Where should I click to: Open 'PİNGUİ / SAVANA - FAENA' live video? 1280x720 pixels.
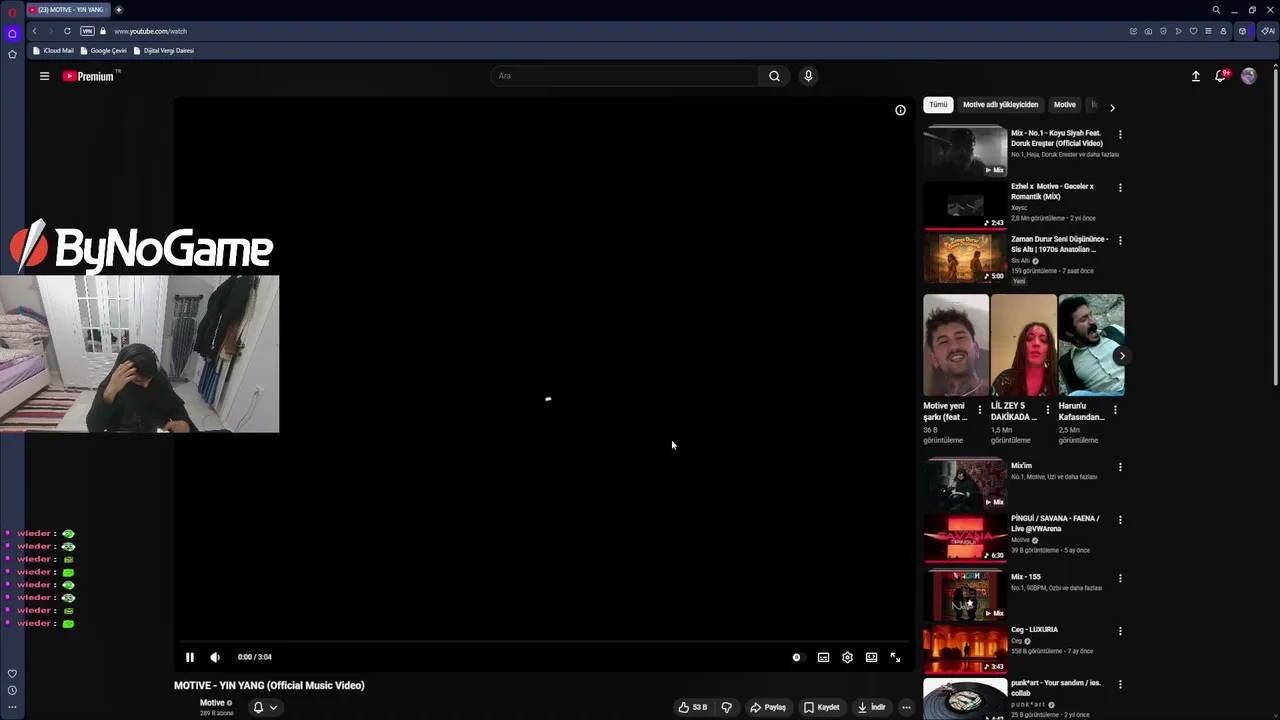(x=965, y=536)
